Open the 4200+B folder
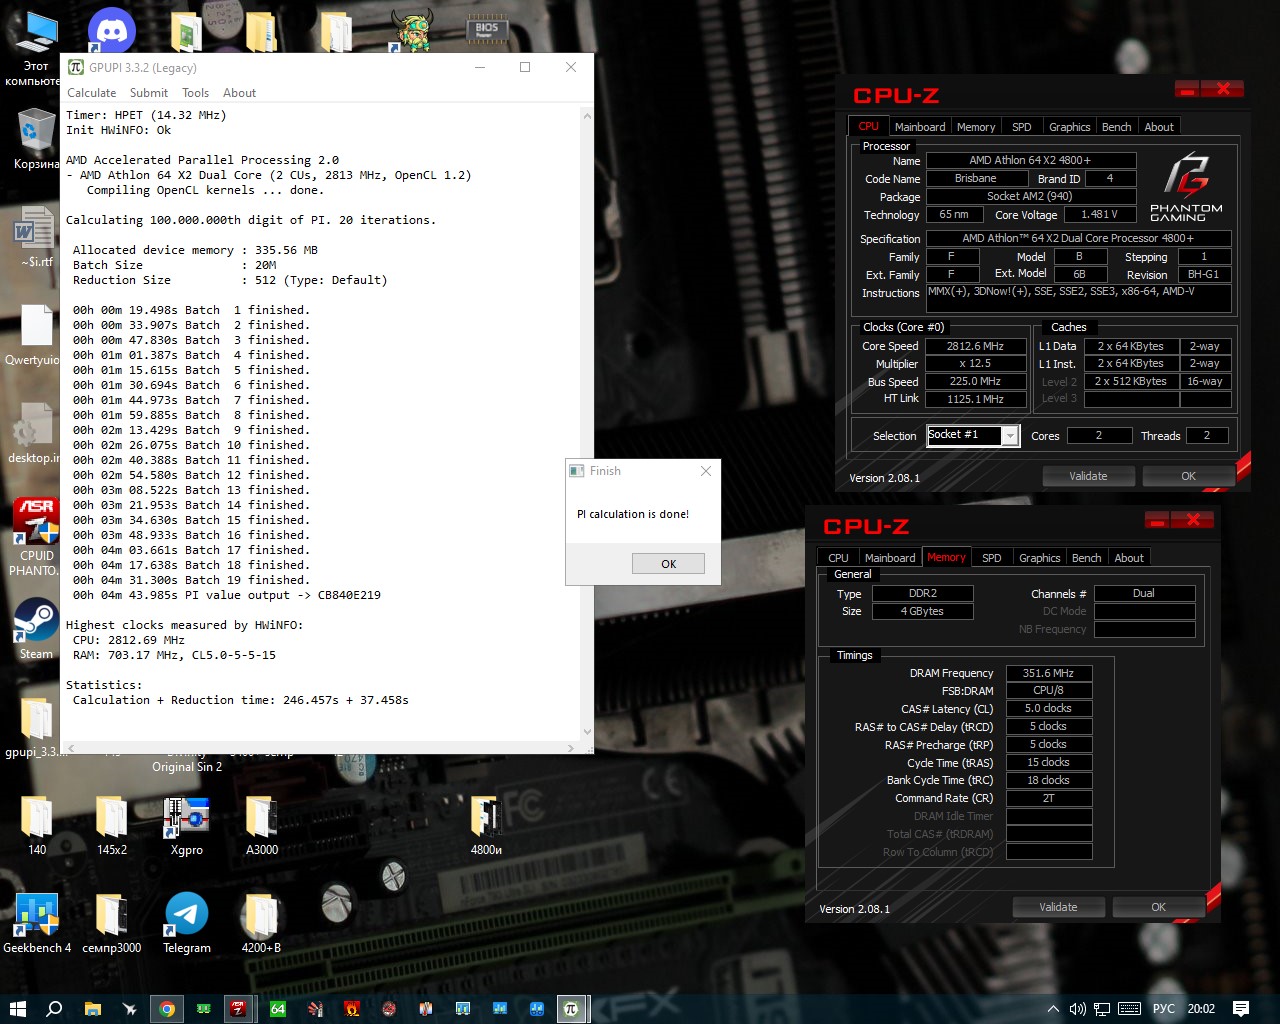1280x1024 pixels. [261, 924]
